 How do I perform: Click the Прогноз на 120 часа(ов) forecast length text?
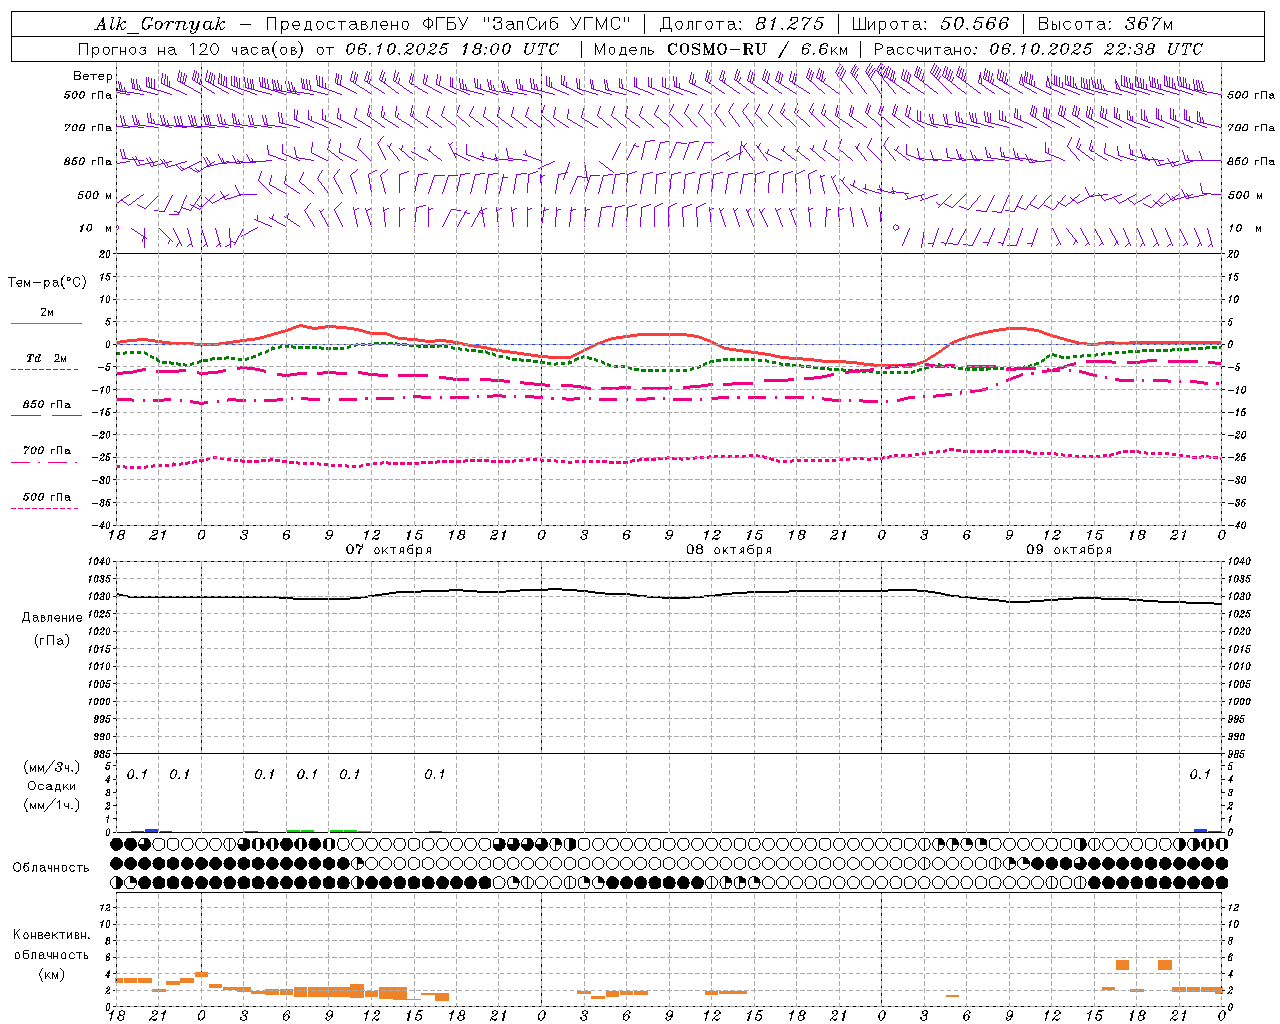pos(193,49)
